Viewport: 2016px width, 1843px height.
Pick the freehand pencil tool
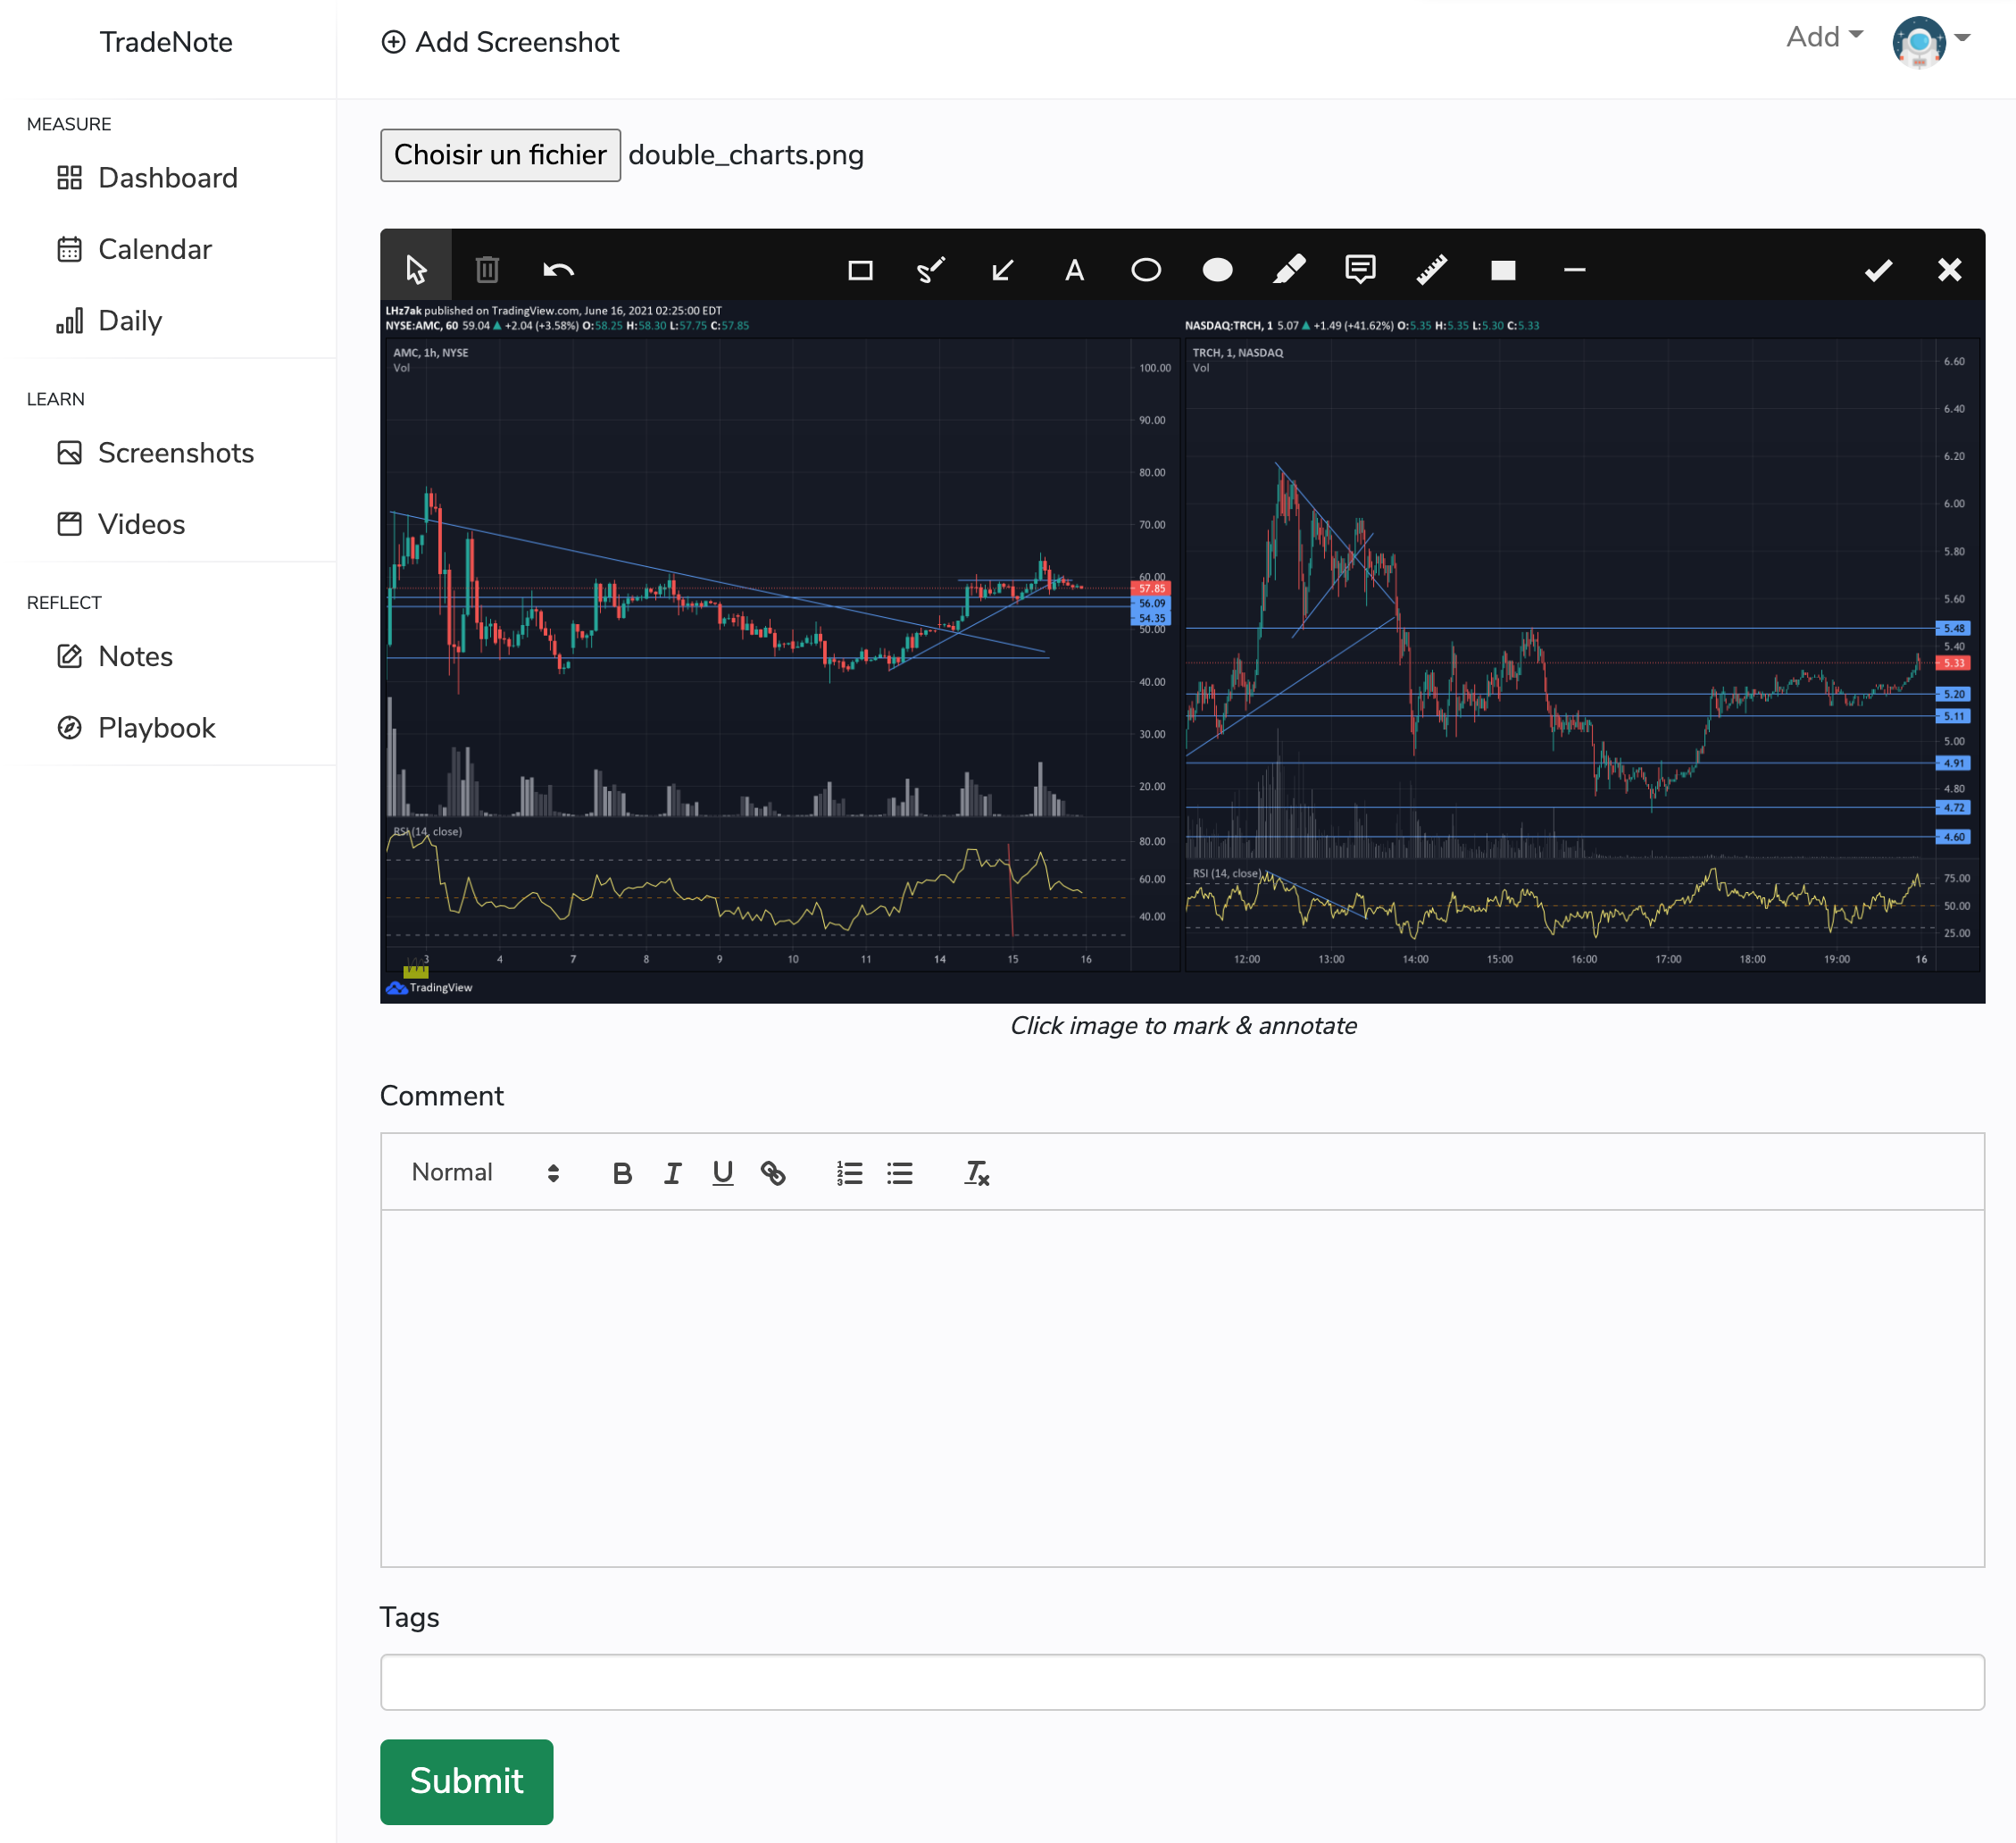(x=930, y=268)
